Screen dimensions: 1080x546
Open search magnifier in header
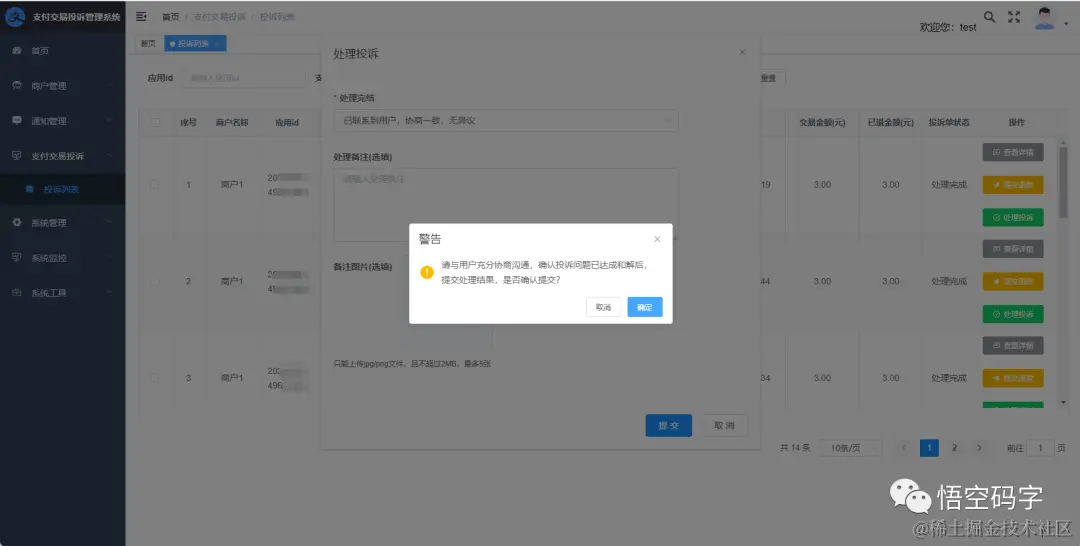(989, 17)
